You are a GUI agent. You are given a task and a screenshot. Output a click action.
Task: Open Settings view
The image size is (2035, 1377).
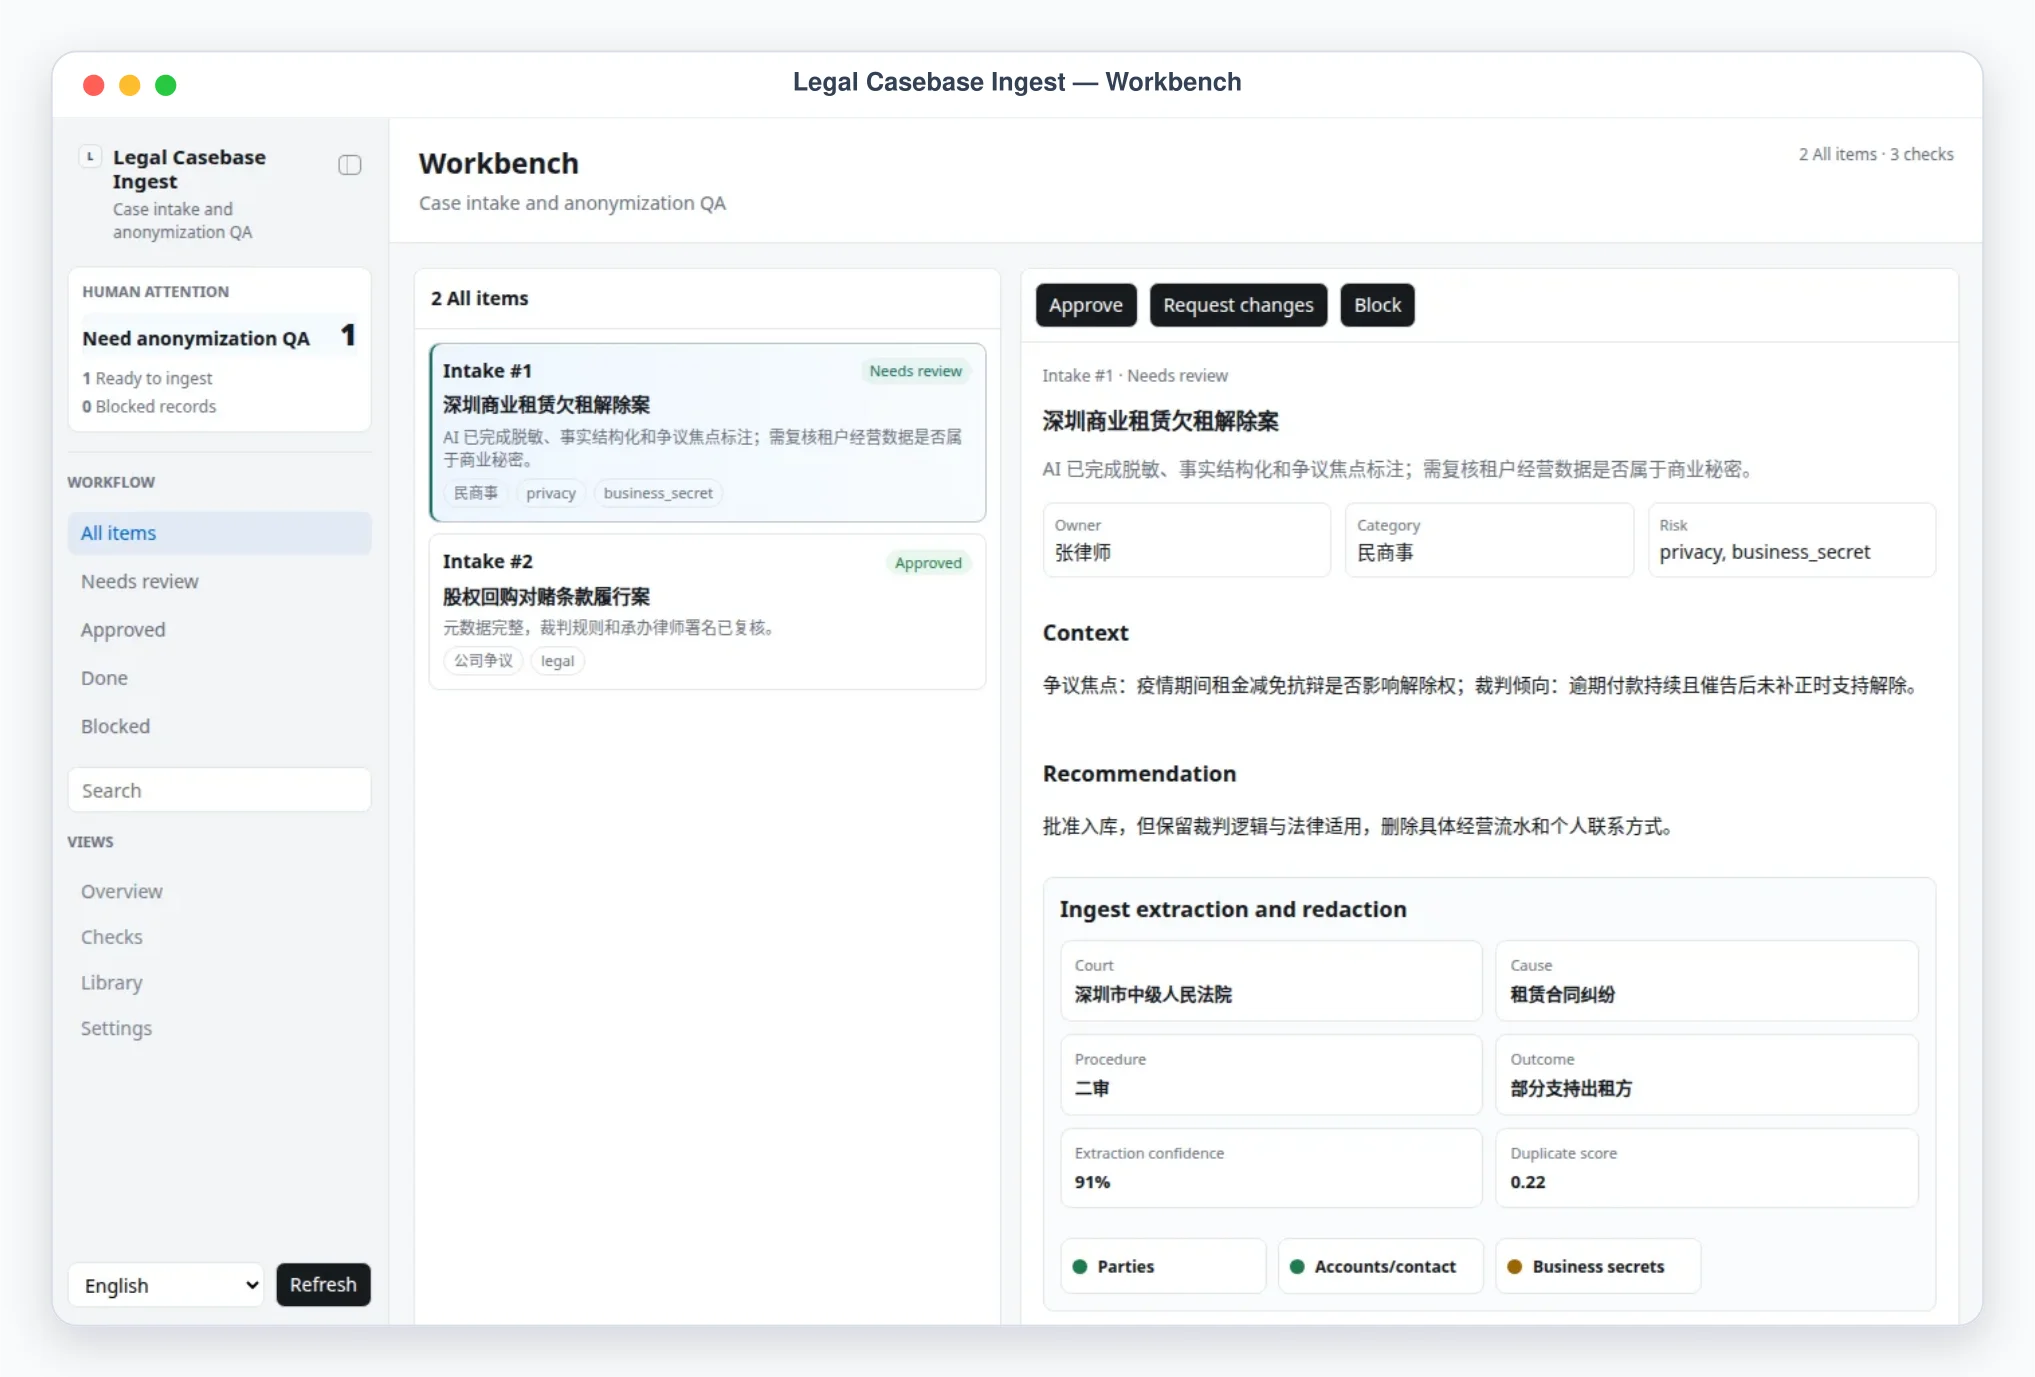tap(219, 1028)
